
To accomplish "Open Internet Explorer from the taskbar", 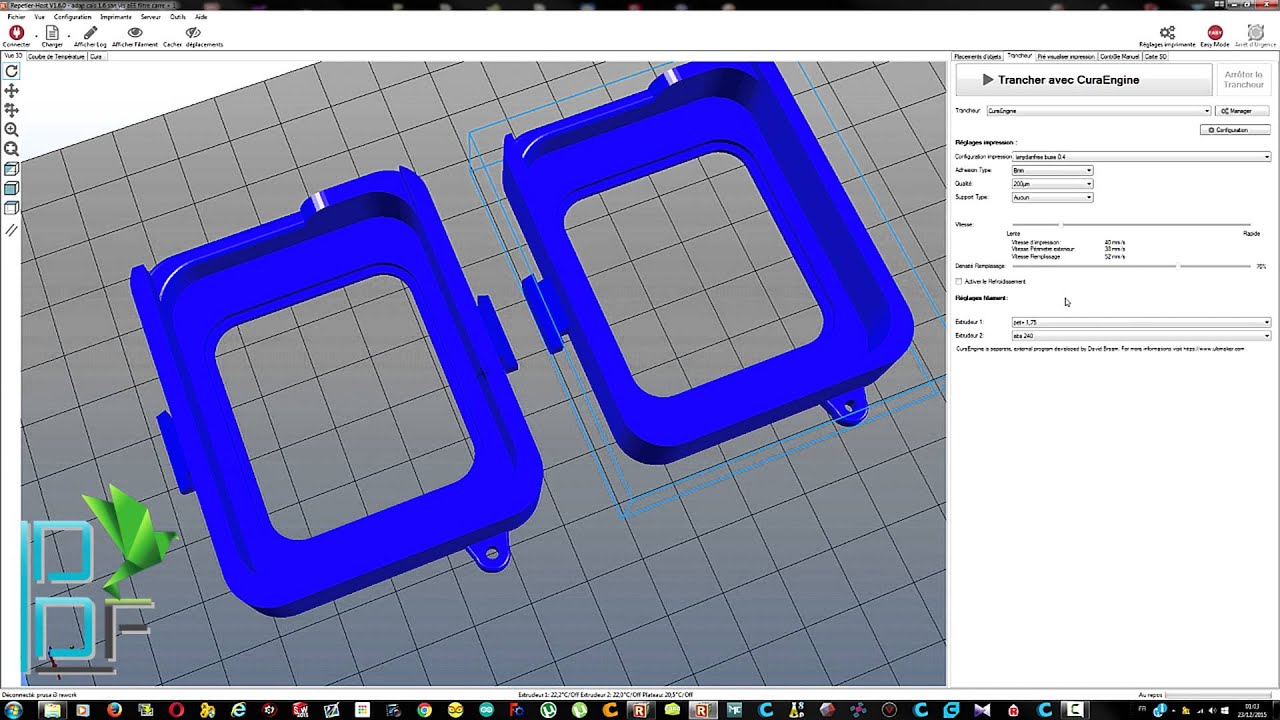I will tap(238, 710).
